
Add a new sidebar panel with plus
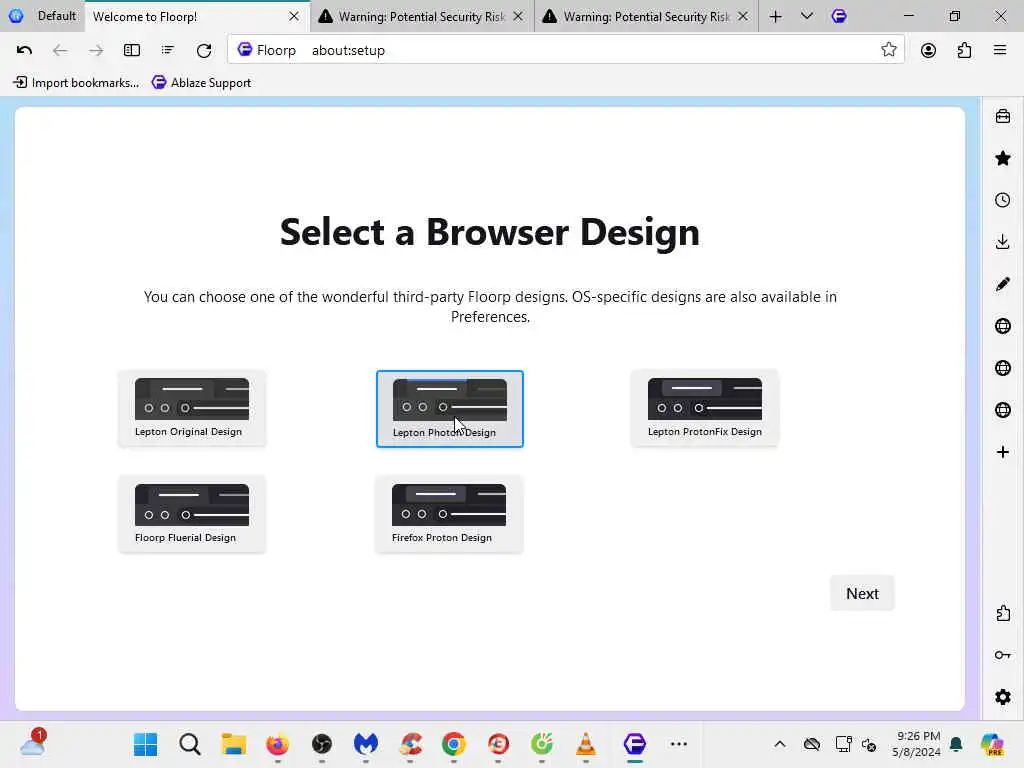coord(1003,452)
